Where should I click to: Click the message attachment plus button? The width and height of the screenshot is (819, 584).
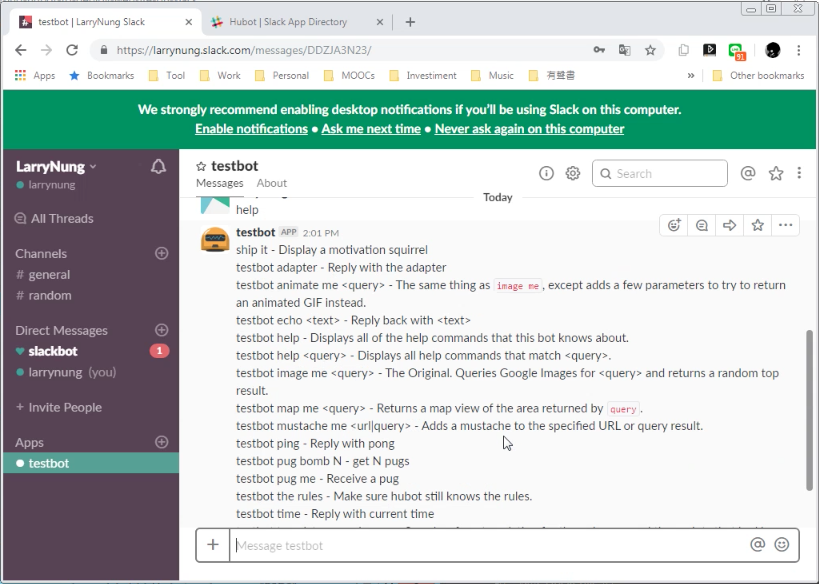coord(213,545)
